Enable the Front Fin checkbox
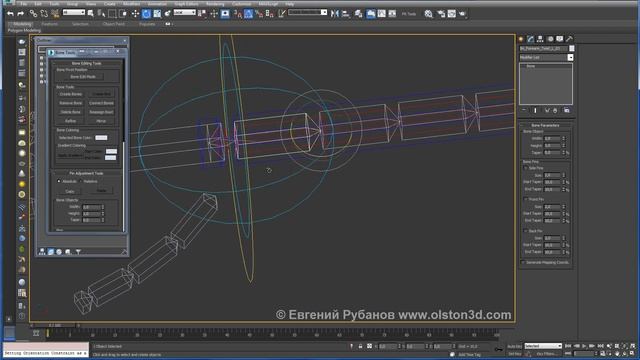 (526, 199)
